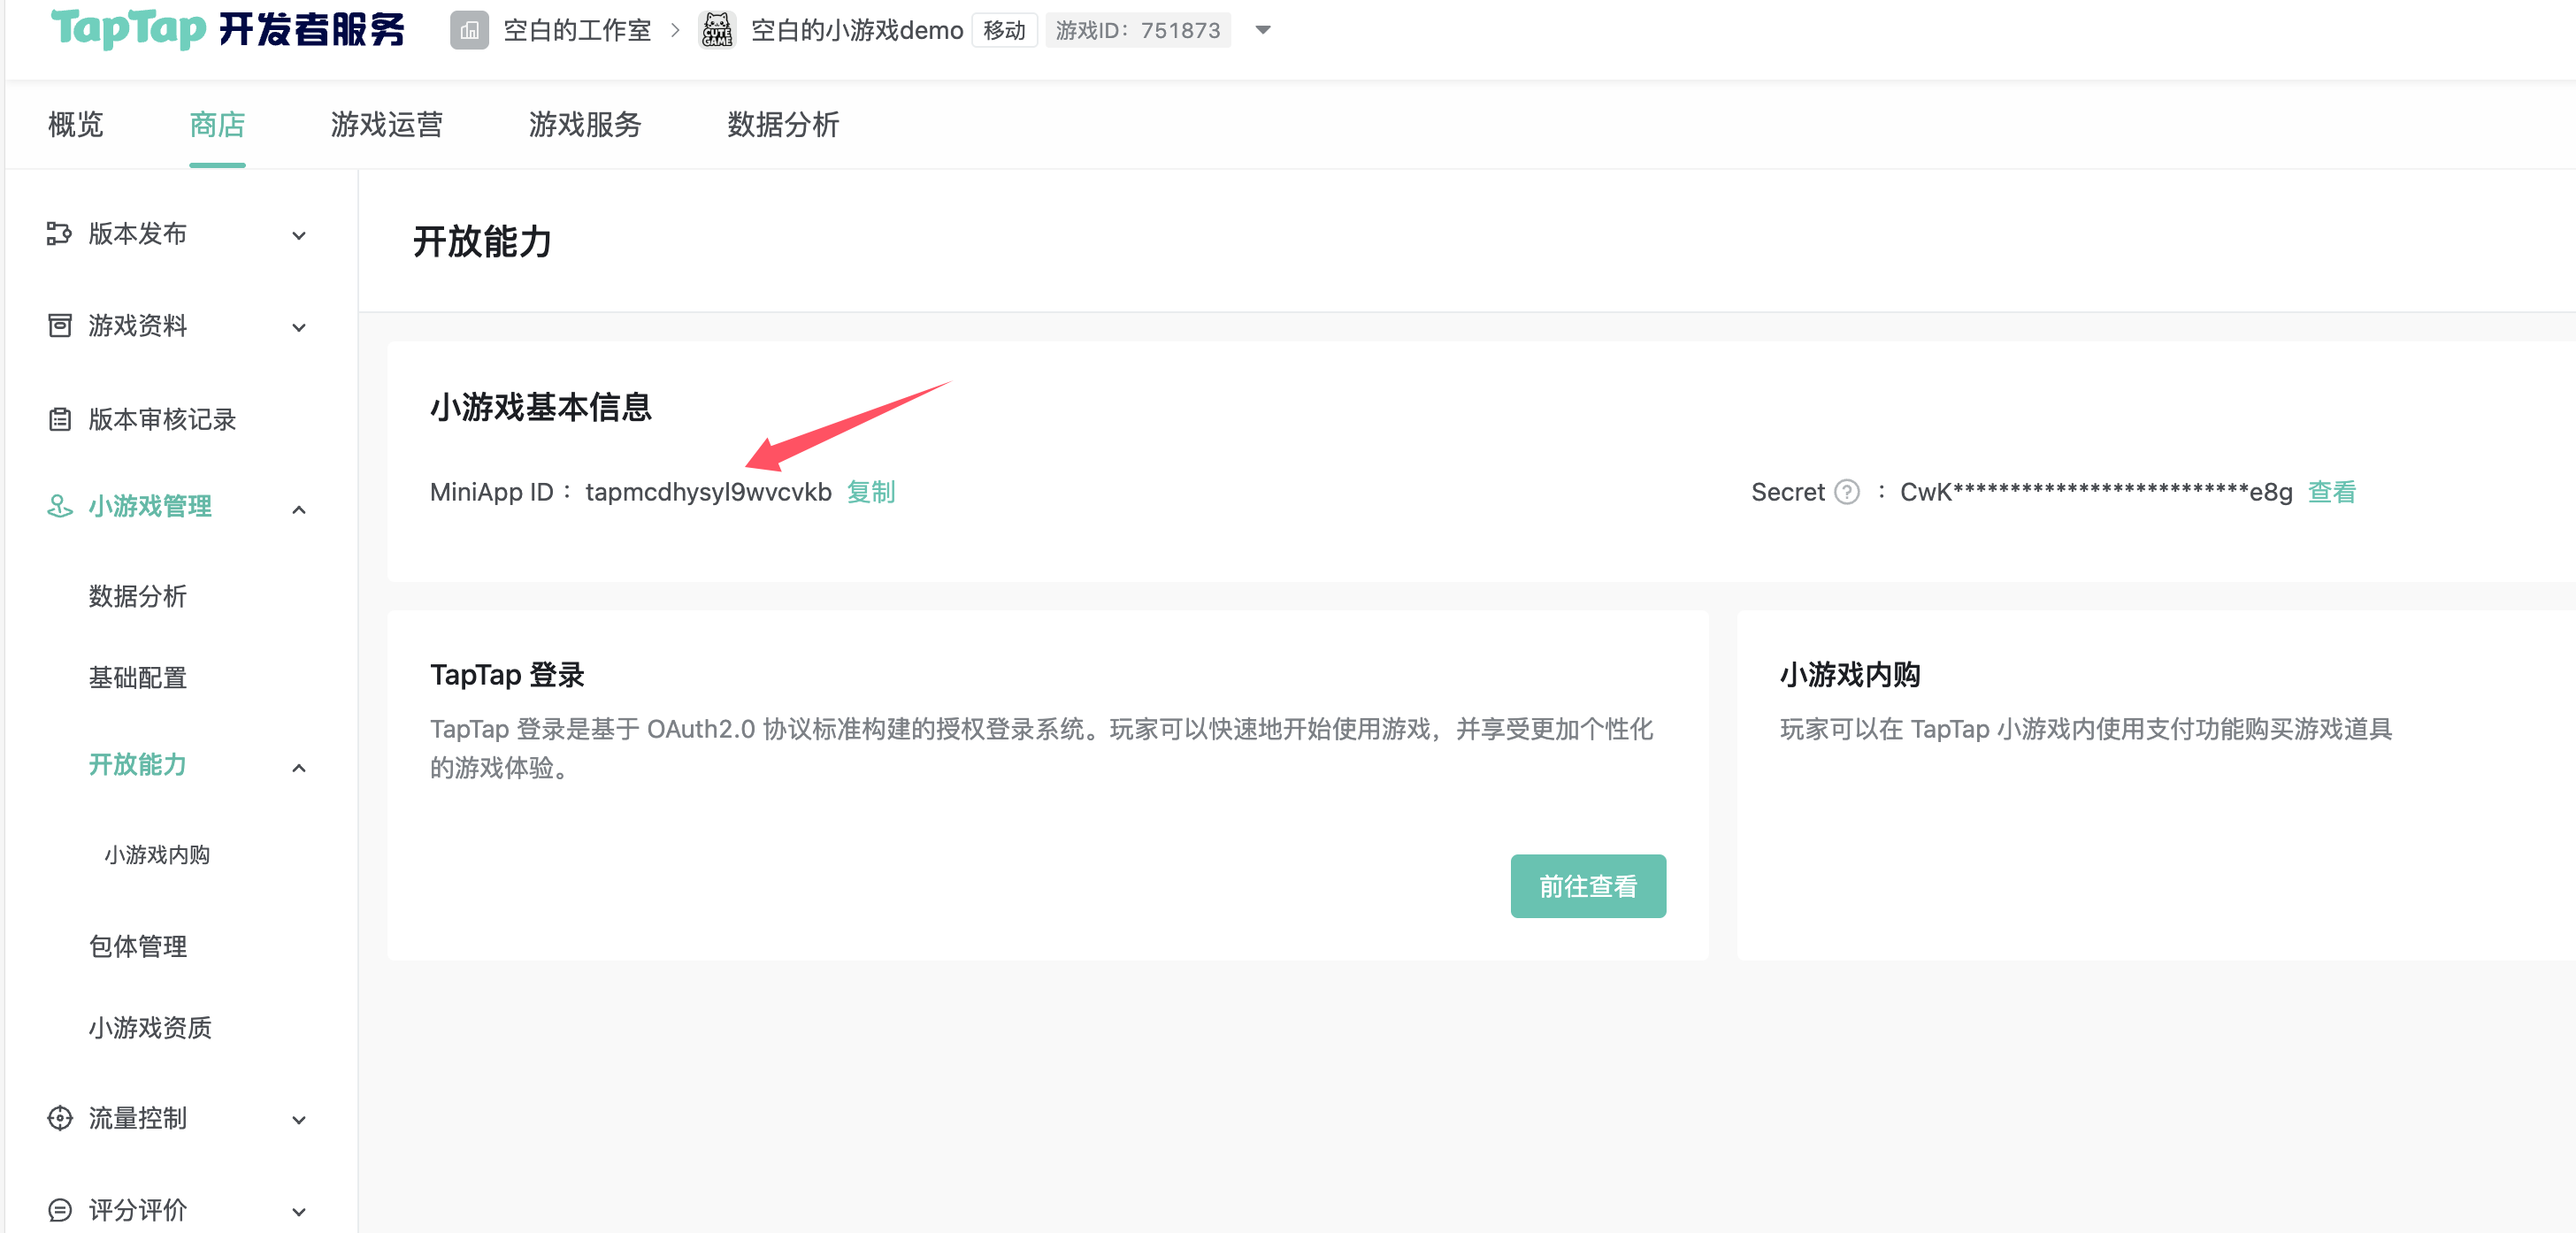Image resolution: width=2576 pixels, height=1233 pixels.
Task: Open the game switcher dropdown arrow
Action: 1263,31
